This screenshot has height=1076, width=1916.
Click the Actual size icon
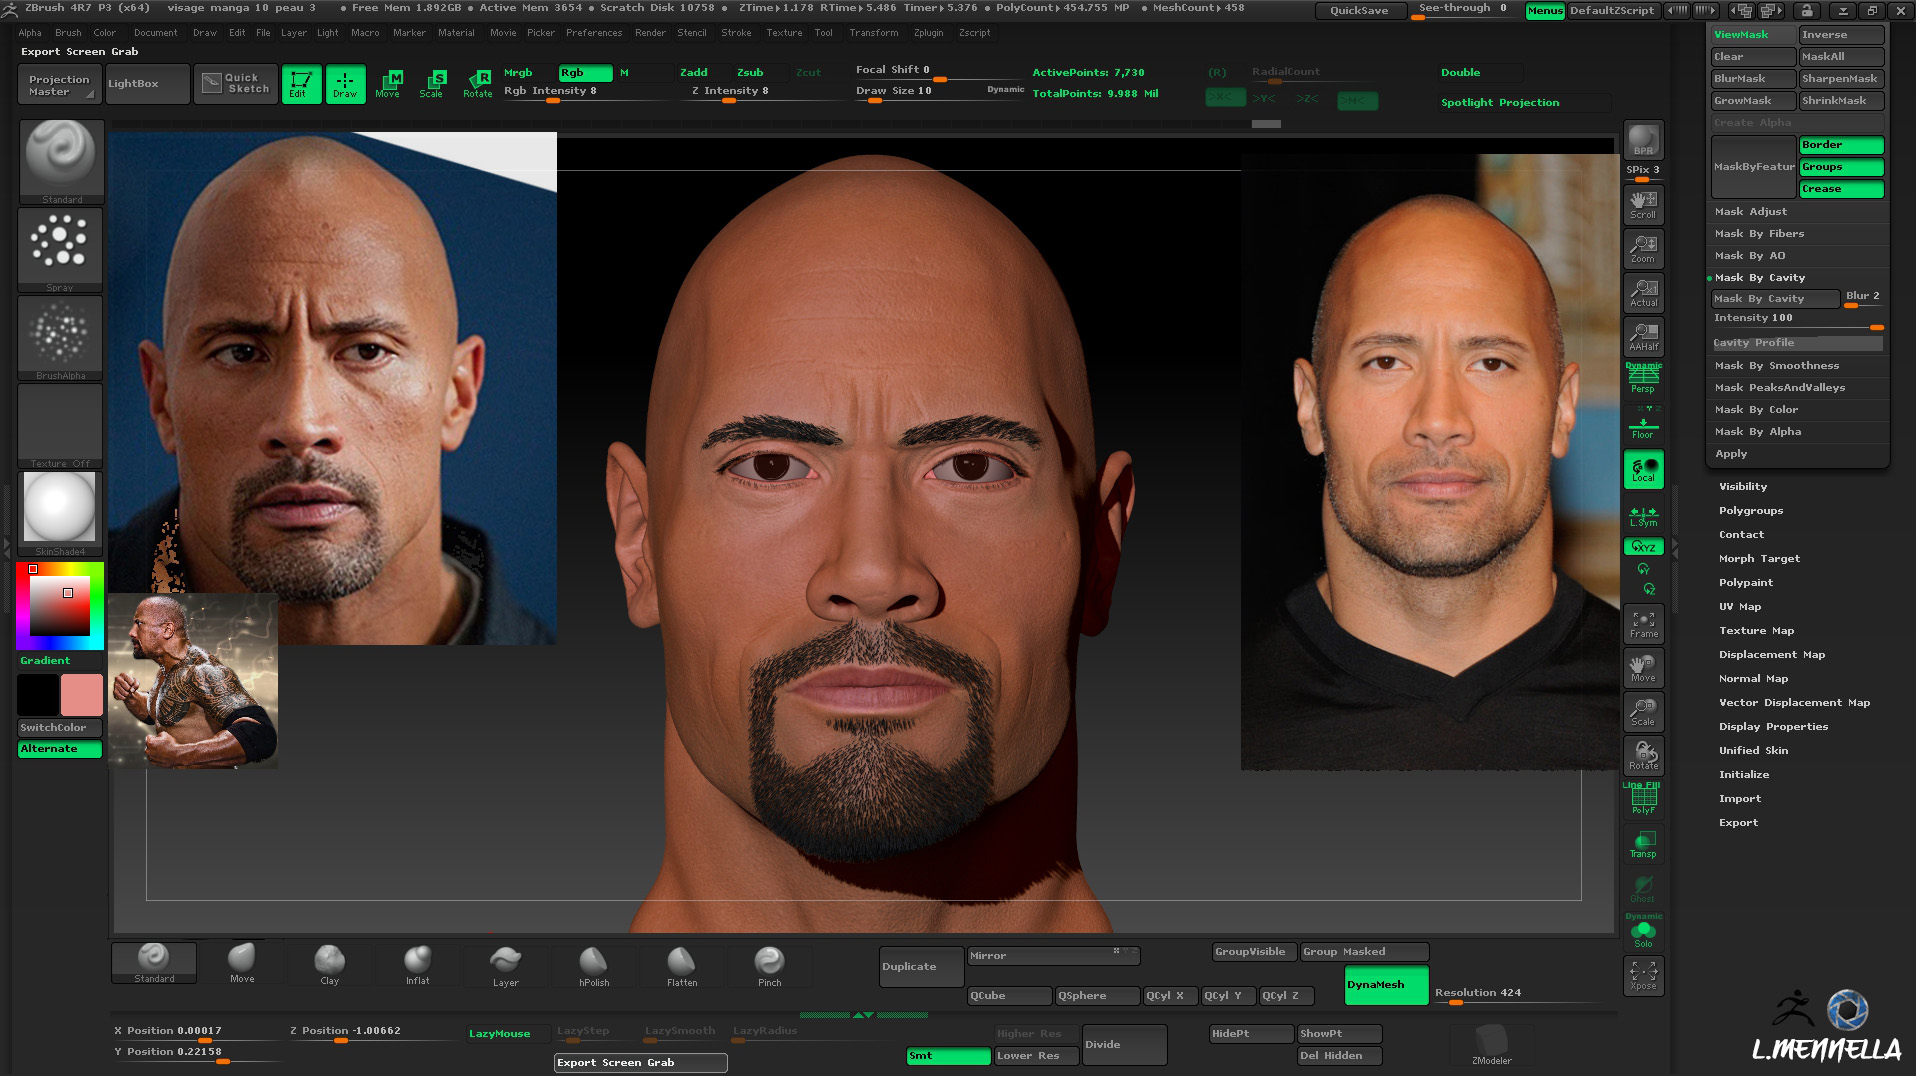click(x=1643, y=293)
